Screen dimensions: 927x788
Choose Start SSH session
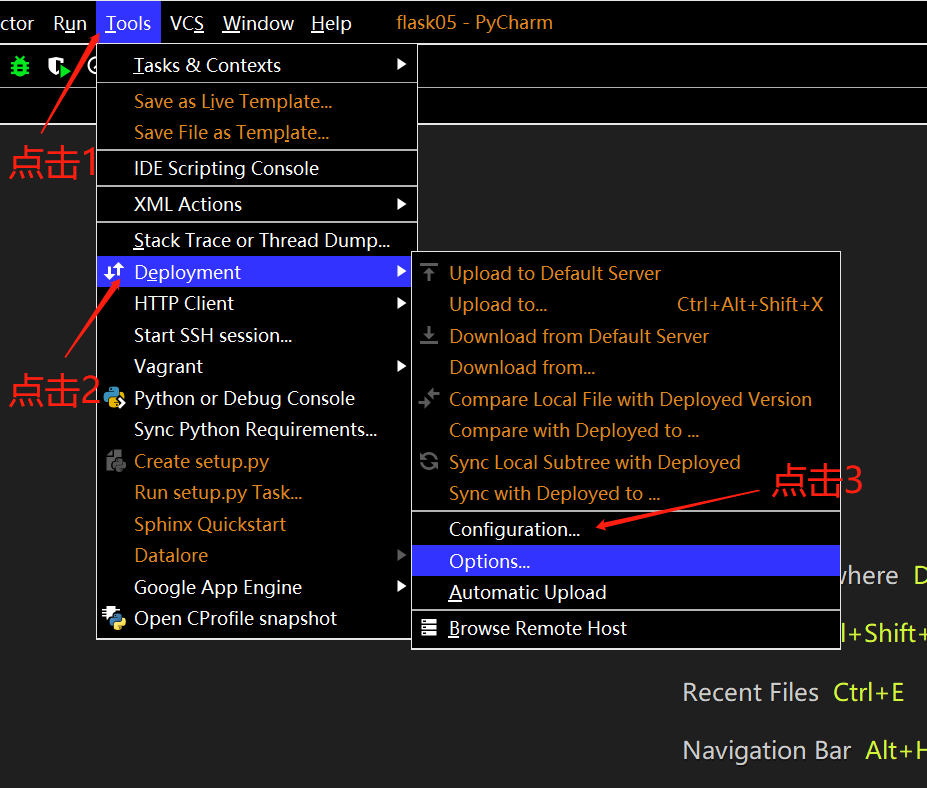[254, 335]
